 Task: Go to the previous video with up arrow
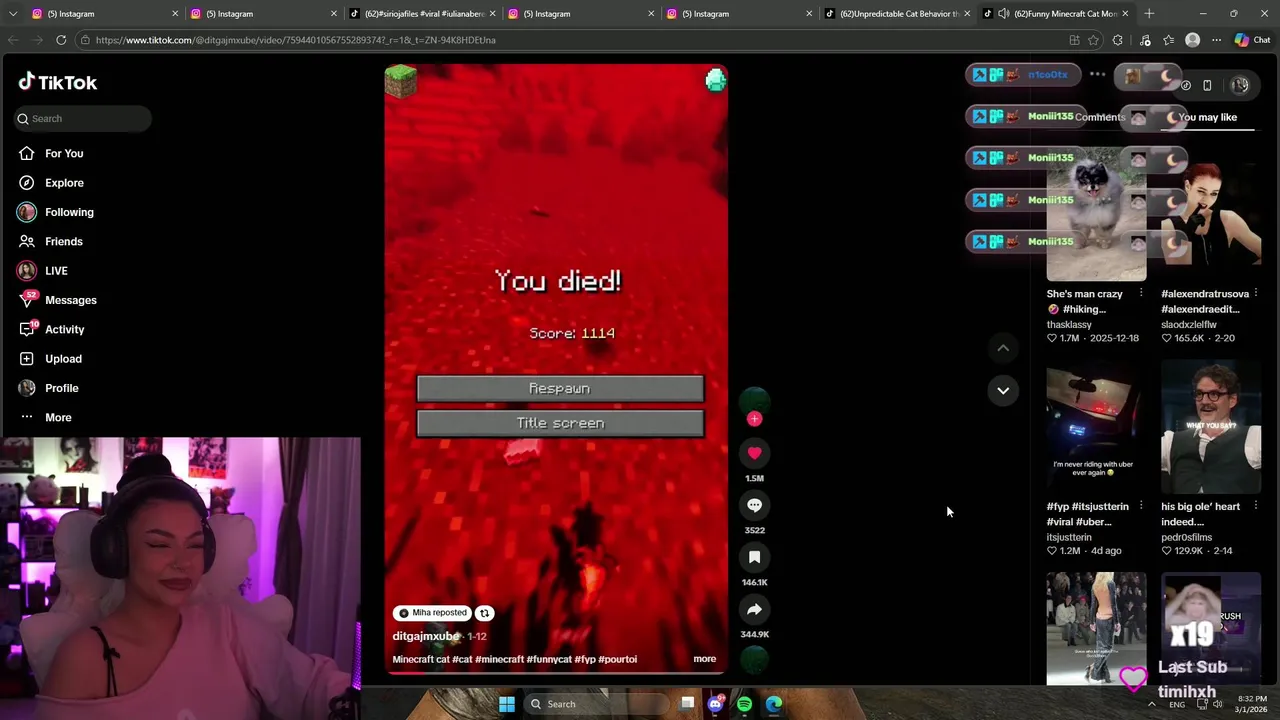1003,348
